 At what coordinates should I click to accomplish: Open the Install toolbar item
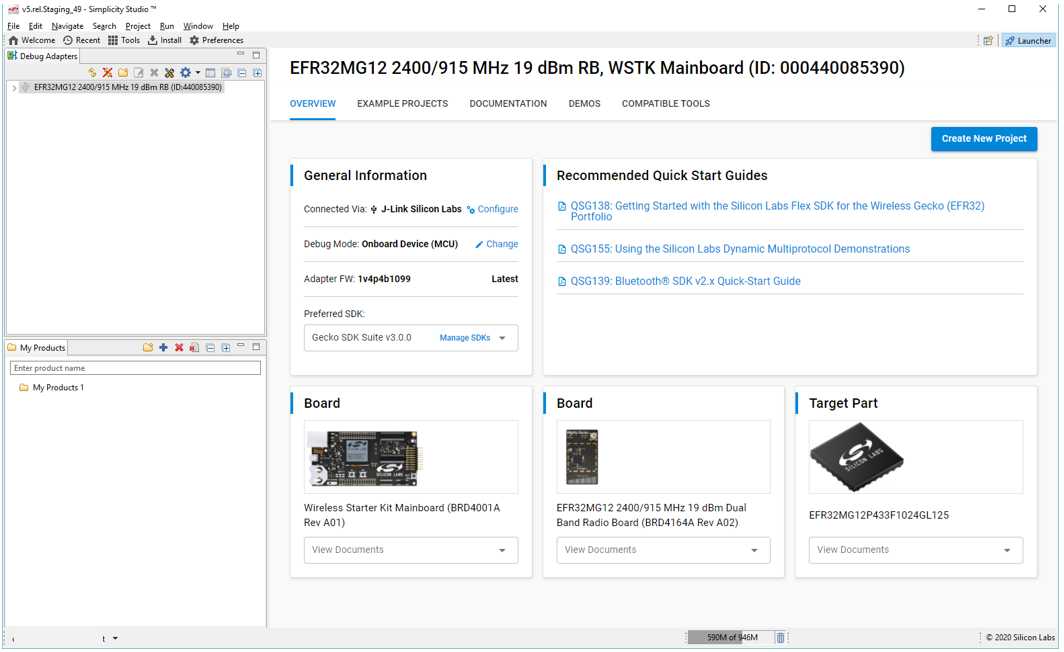pos(164,41)
